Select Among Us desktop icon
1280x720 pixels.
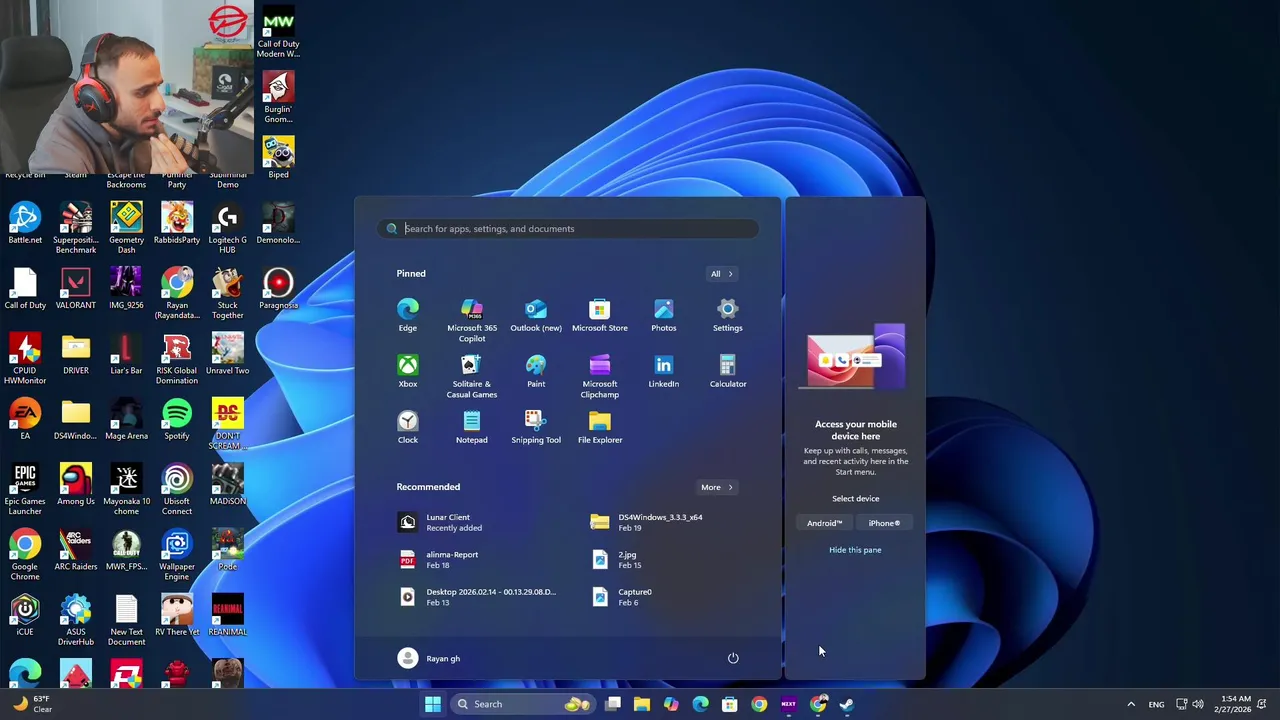(x=76, y=485)
